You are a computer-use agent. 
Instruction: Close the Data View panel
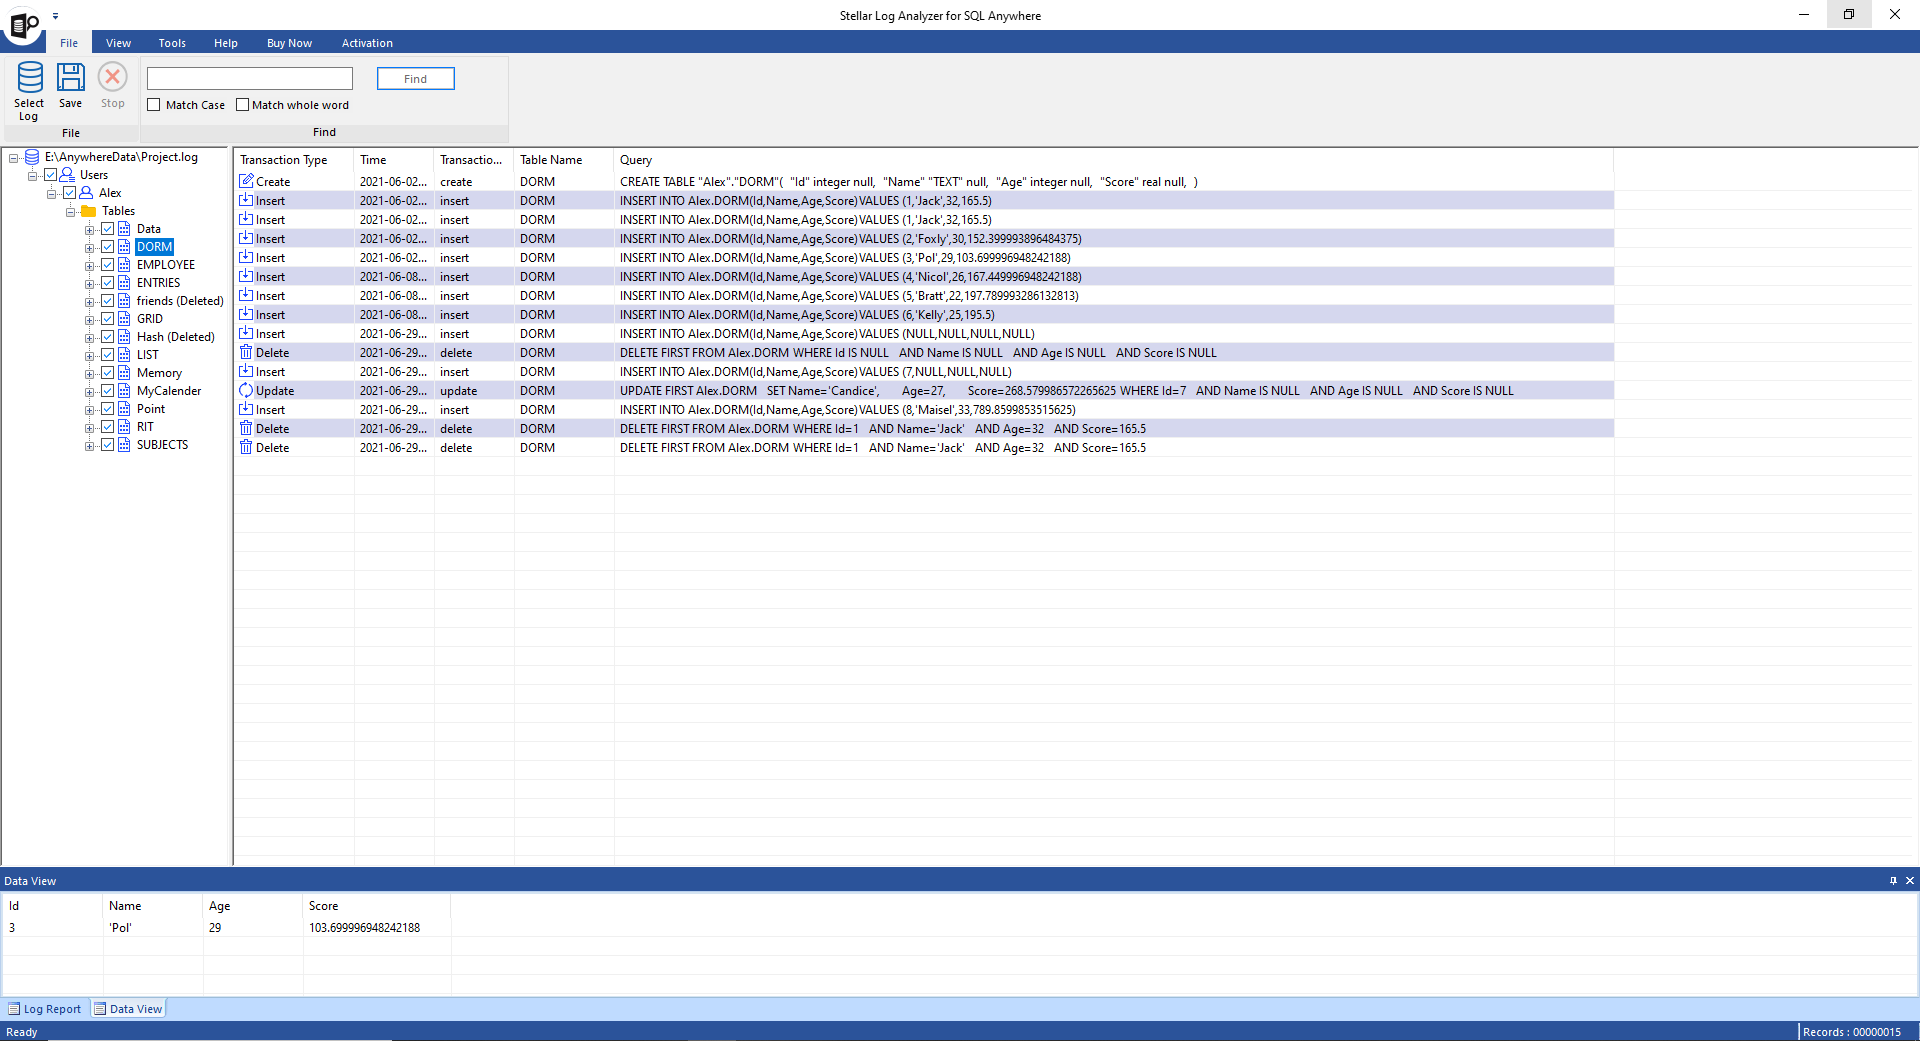click(1910, 881)
